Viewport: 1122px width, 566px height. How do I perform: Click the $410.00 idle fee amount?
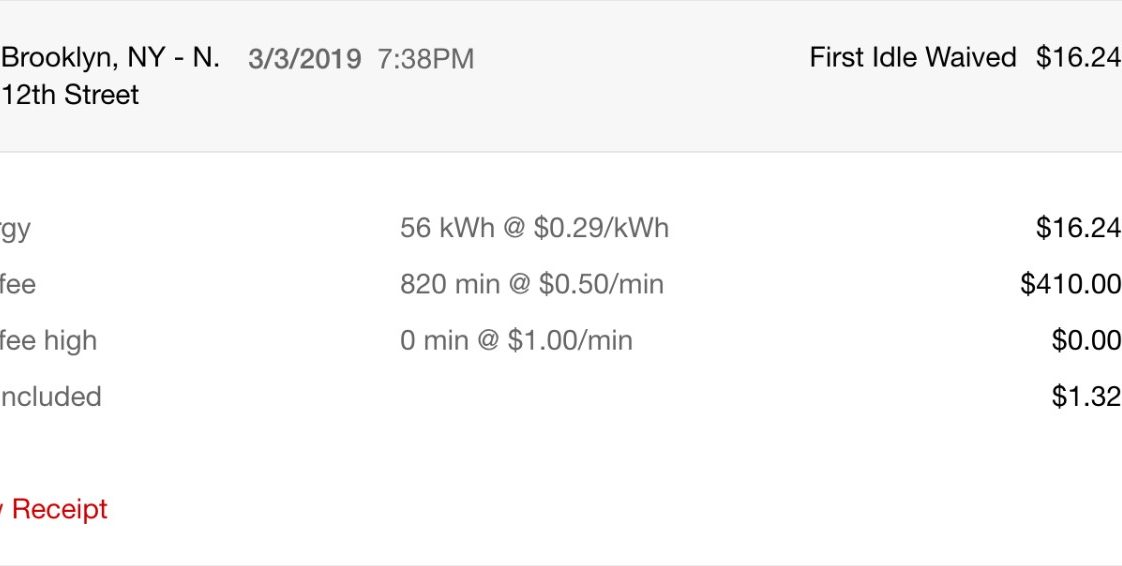tap(1070, 284)
